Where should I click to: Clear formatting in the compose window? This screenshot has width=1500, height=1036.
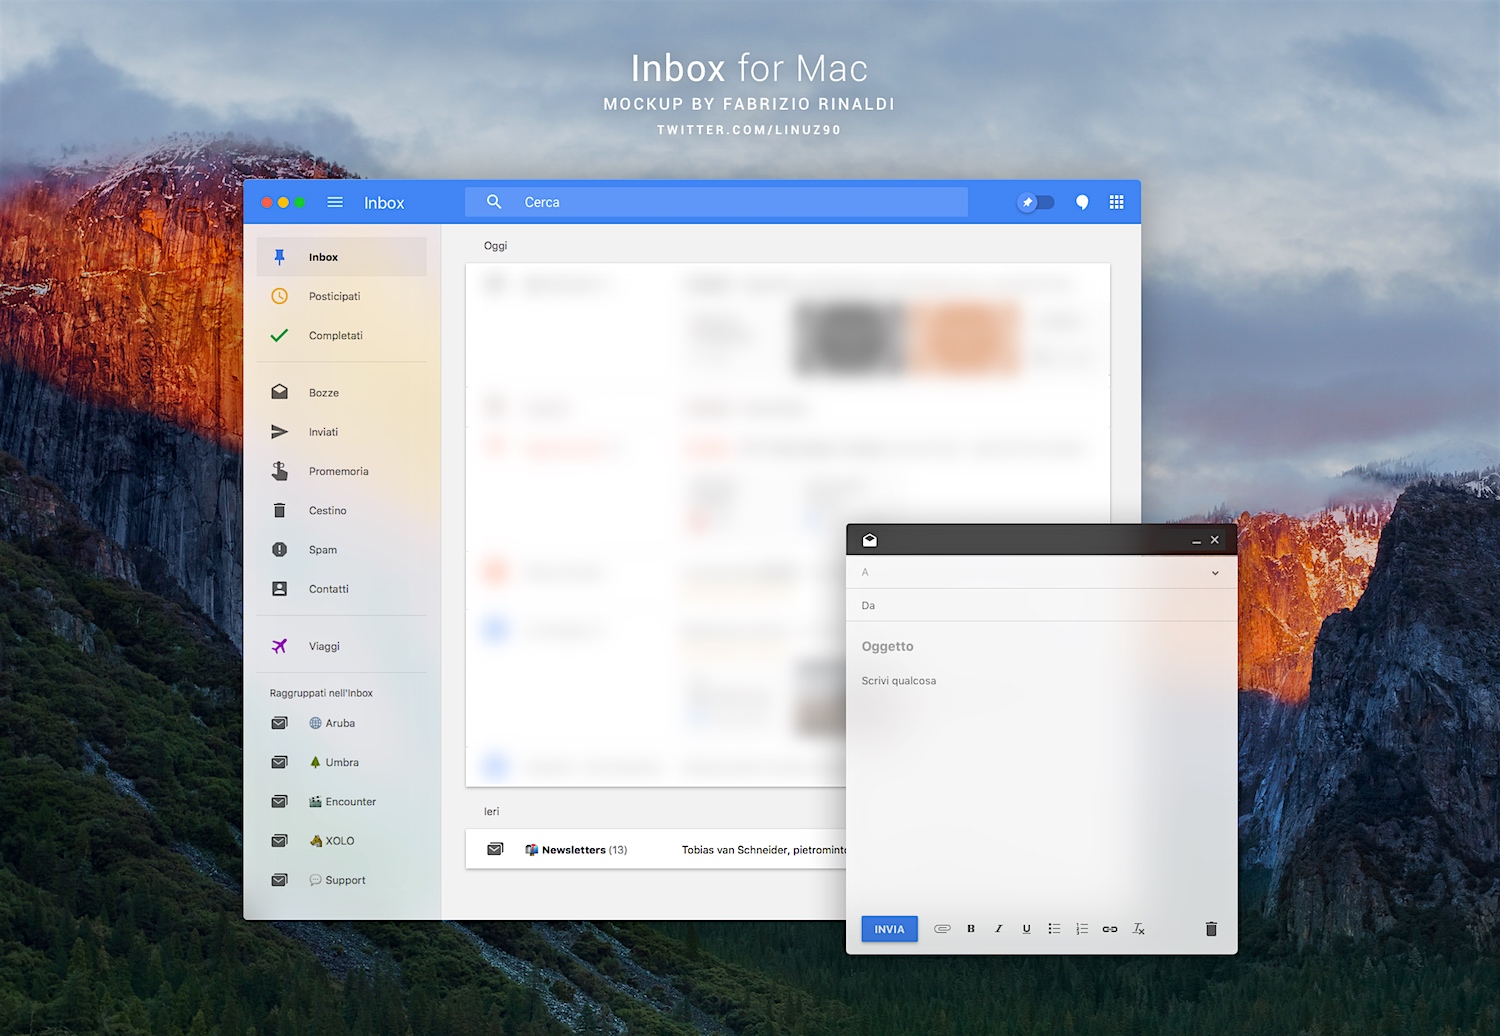pos(1138,929)
